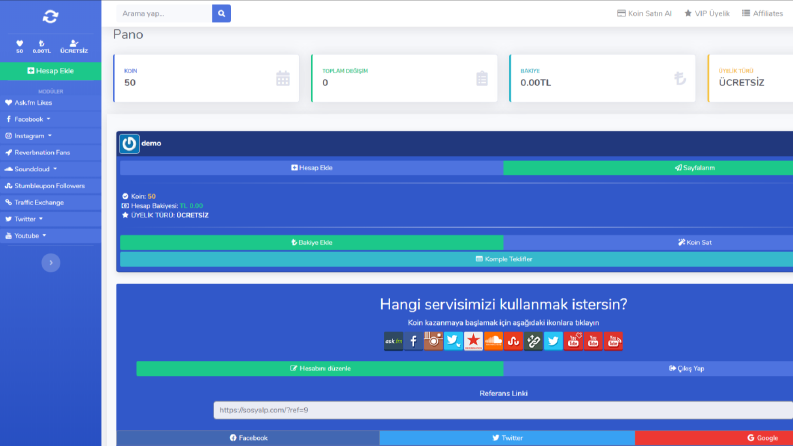
Task: Open Ask.fm Likes module
Action: 51,103
